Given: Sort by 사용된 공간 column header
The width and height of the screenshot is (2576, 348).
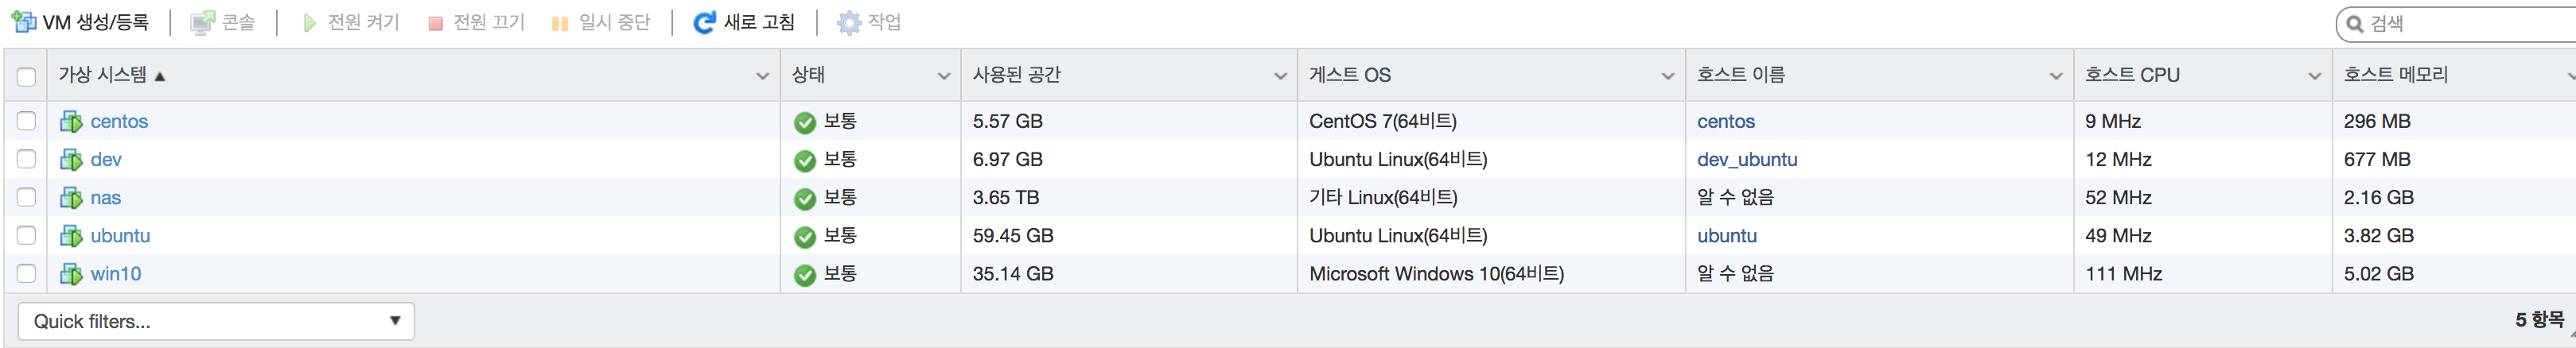Looking at the screenshot, I should (1016, 75).
